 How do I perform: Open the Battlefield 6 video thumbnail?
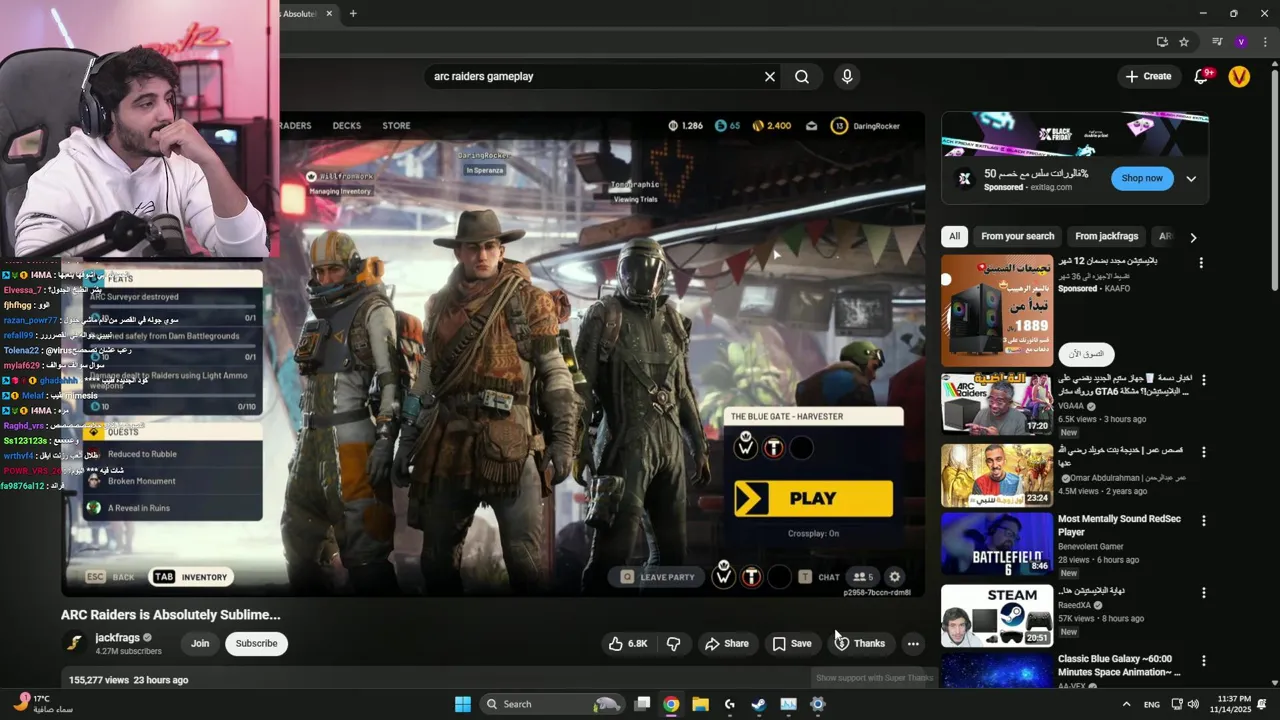click(997, 544)
